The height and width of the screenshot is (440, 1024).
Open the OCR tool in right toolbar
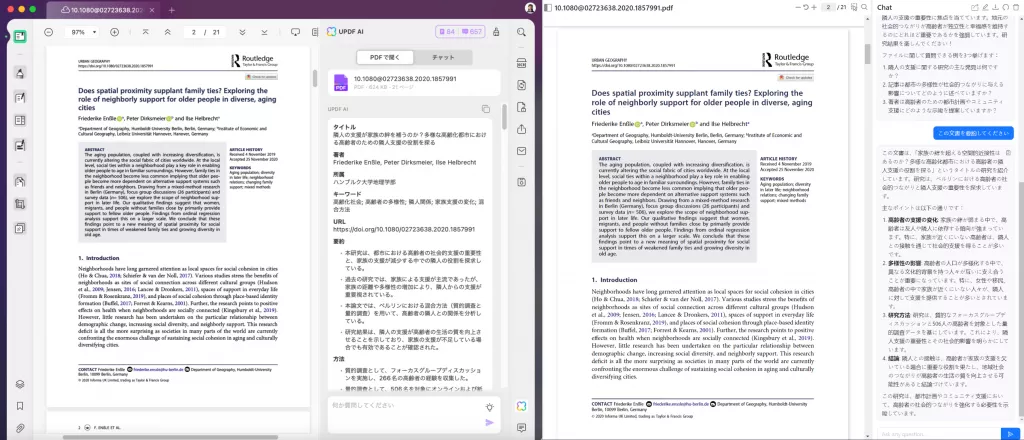521,64
